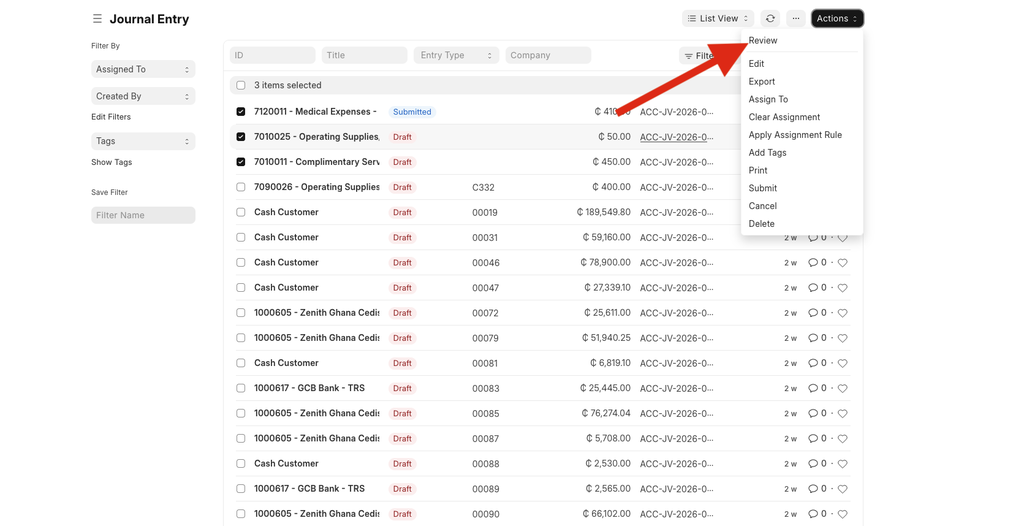This screenshot has width=1024, height=526.
Task: Open the List View switcher dropdown
Action: pos(718,19)
